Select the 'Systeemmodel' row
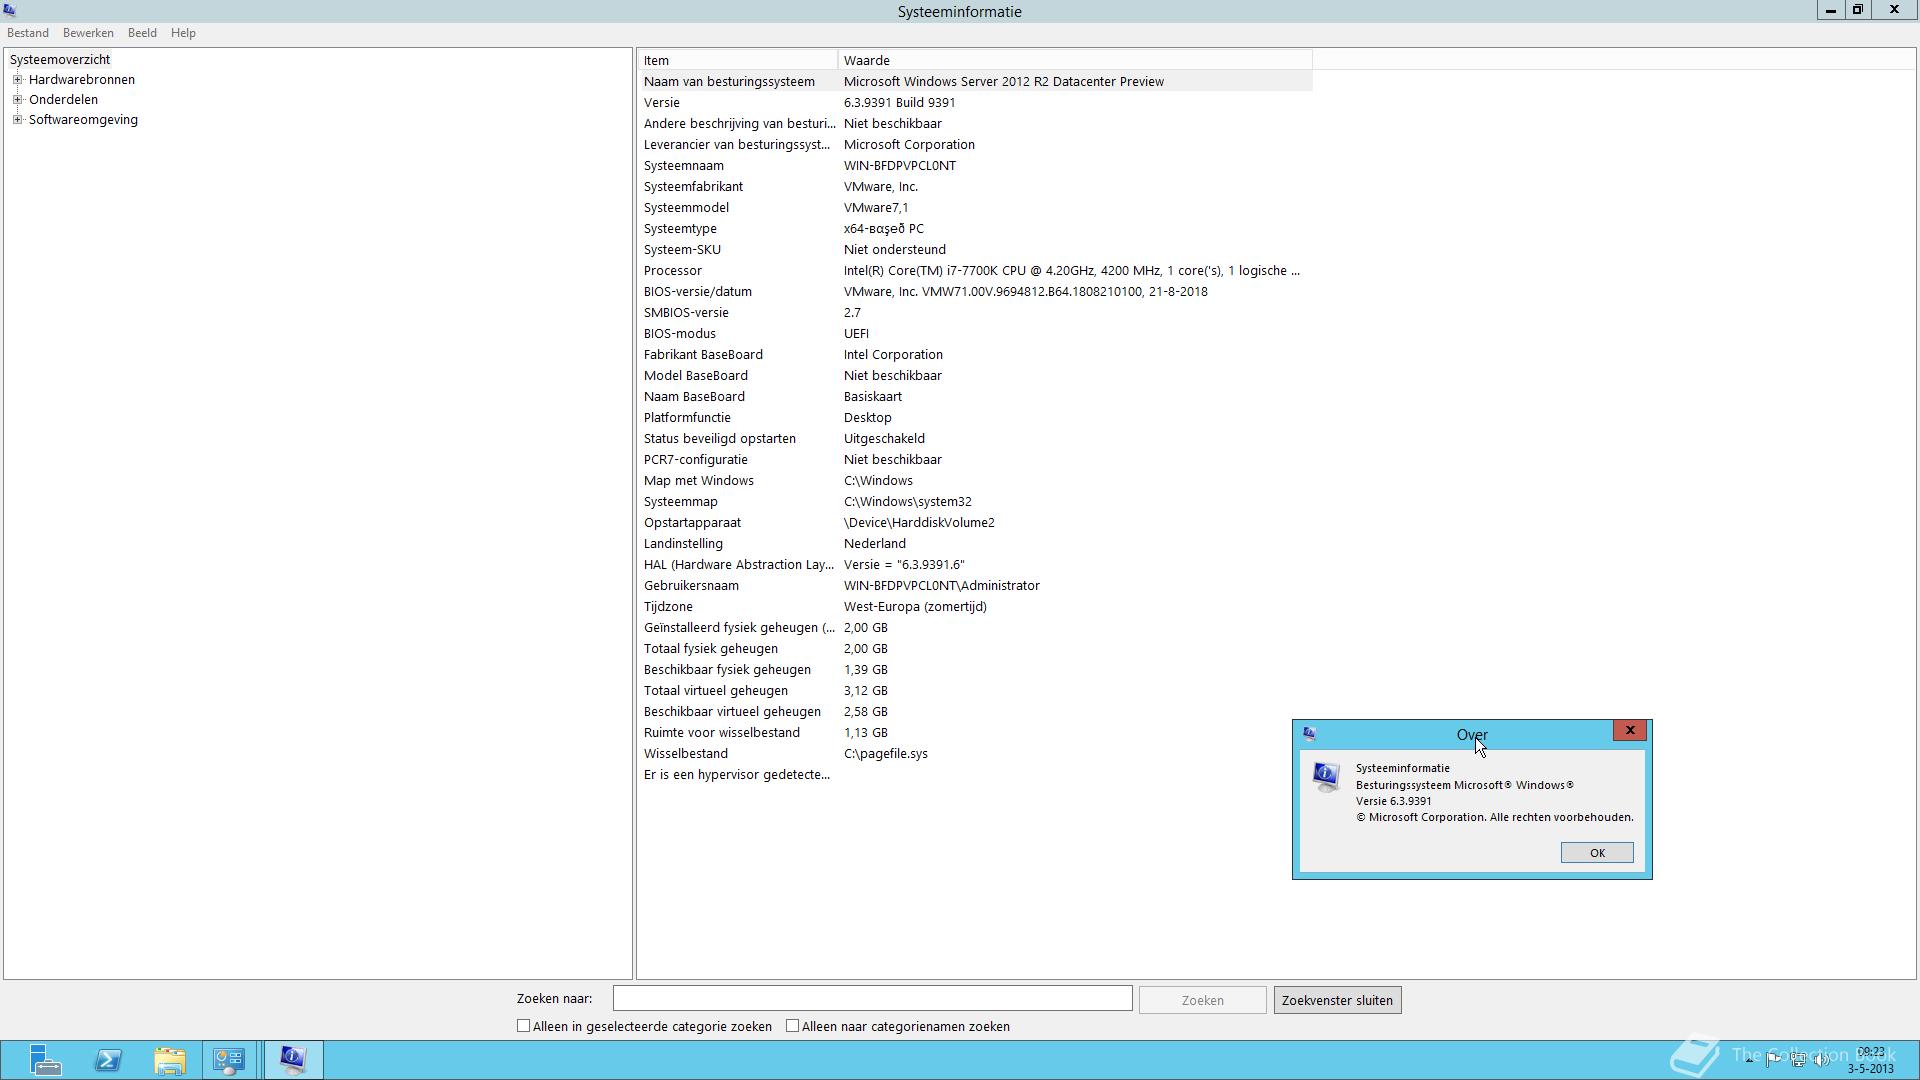Screen dimensions: 1920x1080 975,207
